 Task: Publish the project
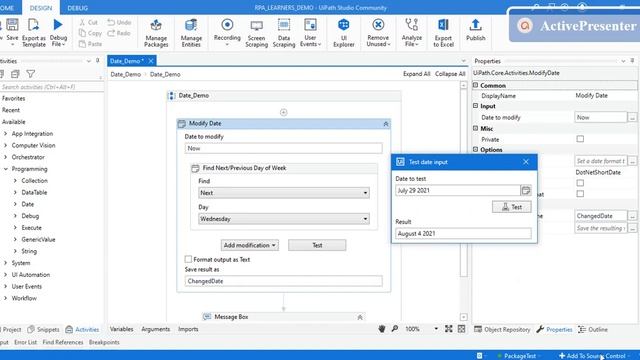(x=476, y=29)
